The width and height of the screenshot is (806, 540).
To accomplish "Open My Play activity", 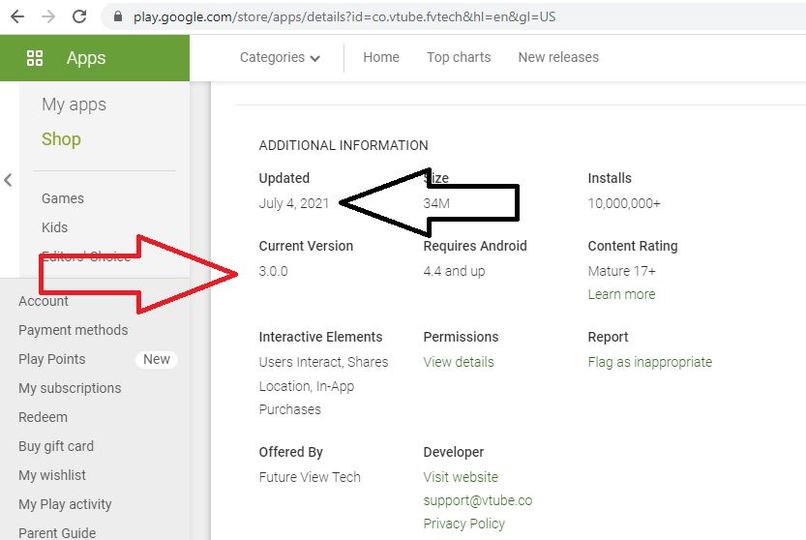I will 65,504.
